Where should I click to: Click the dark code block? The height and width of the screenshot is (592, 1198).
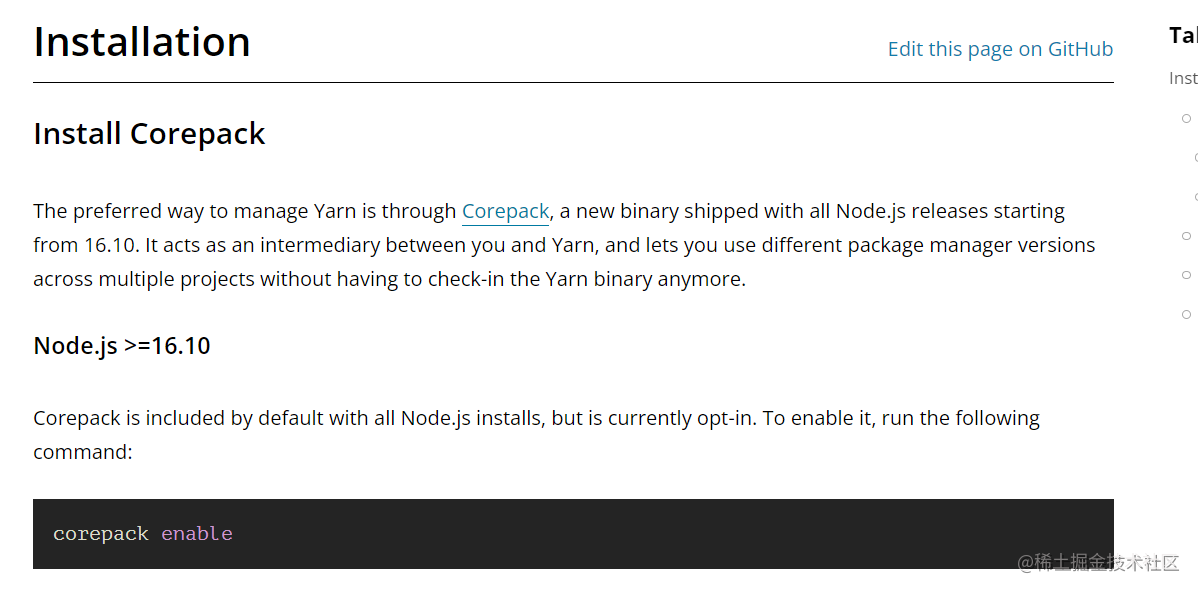[573, 533]
